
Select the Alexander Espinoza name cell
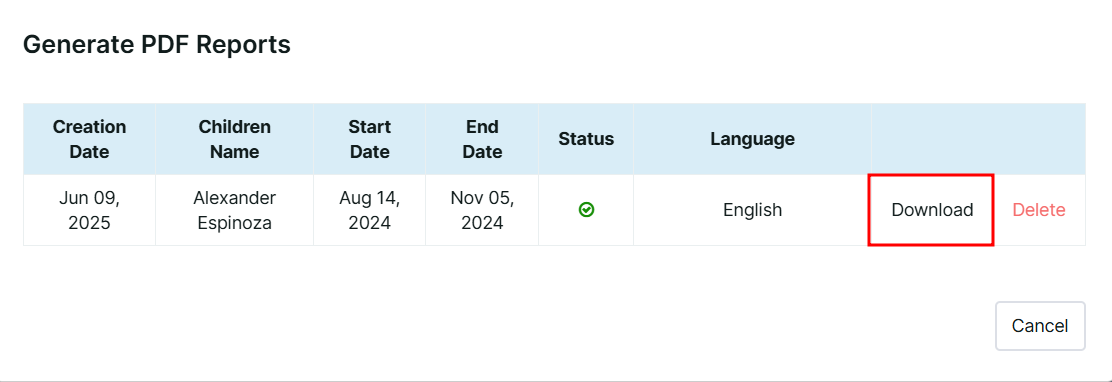click(x=234, y=210)
